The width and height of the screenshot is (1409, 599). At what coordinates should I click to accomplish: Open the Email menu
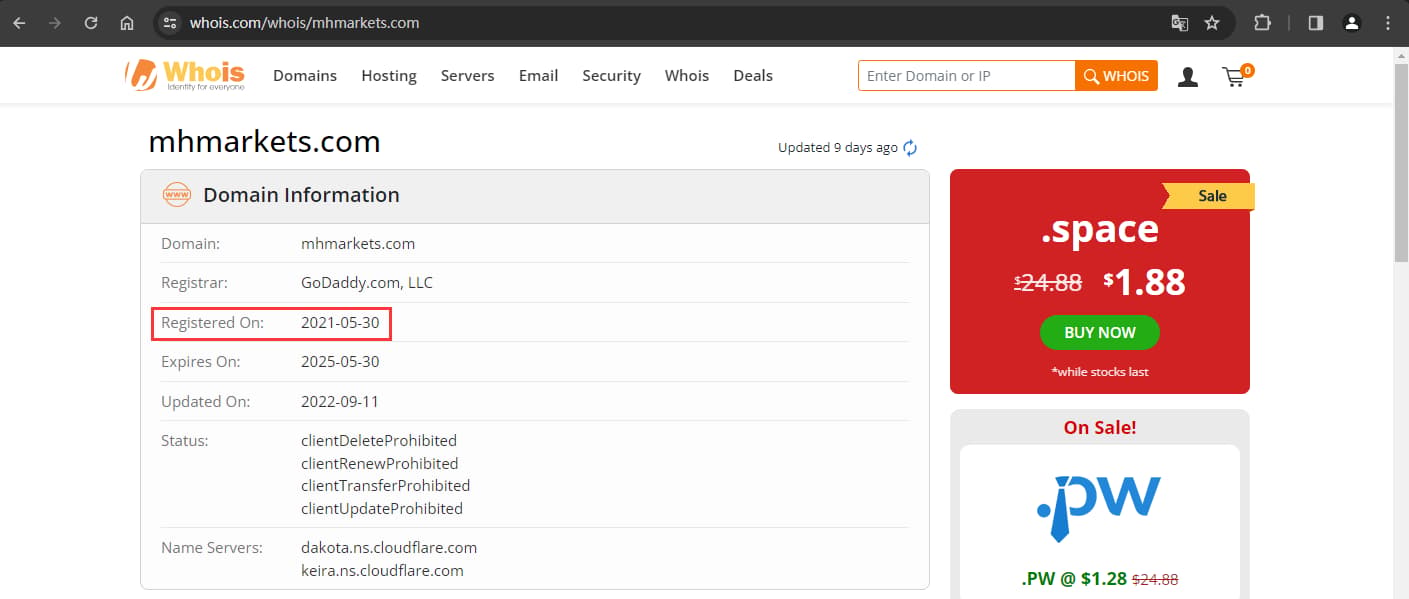538,76
